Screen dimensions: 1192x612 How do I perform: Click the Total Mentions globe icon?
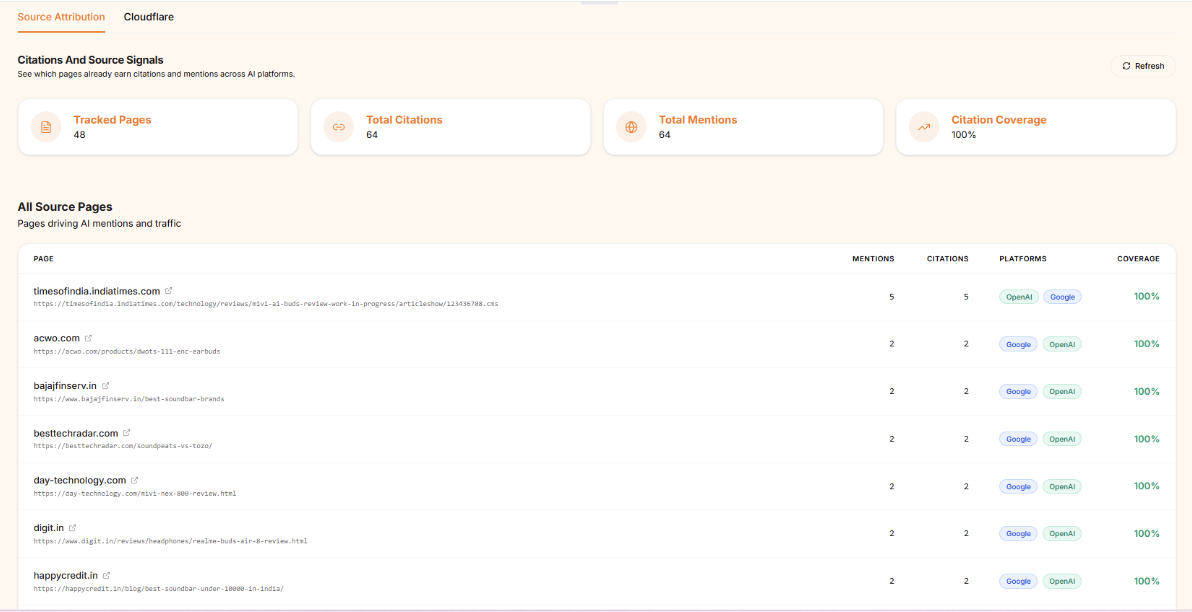631,127
